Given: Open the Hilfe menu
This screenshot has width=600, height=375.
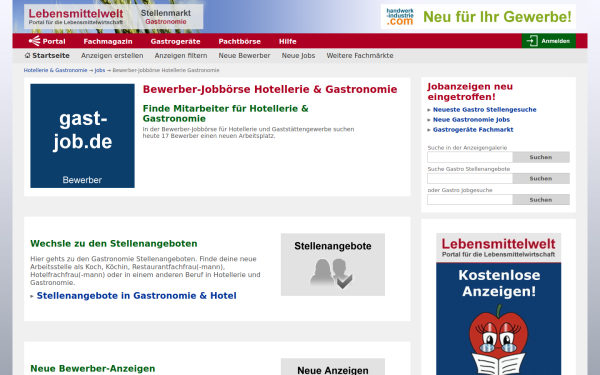Looking at the screenshot, I should point(288,41).
